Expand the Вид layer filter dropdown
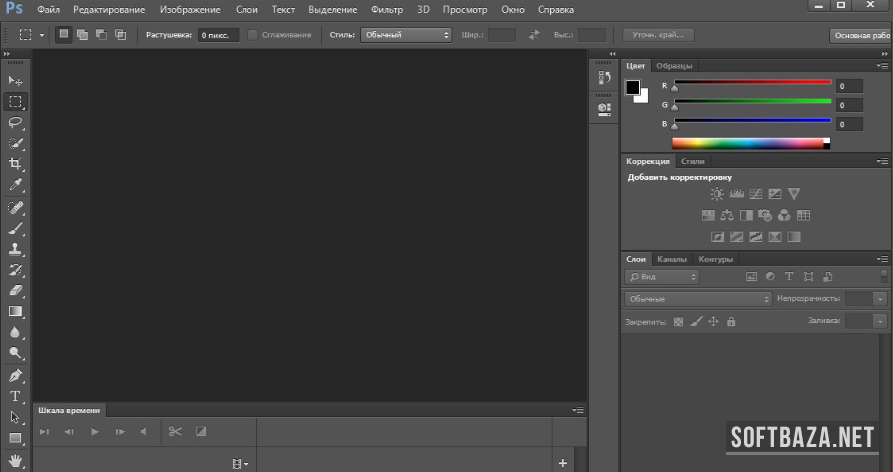 [662, 276]
